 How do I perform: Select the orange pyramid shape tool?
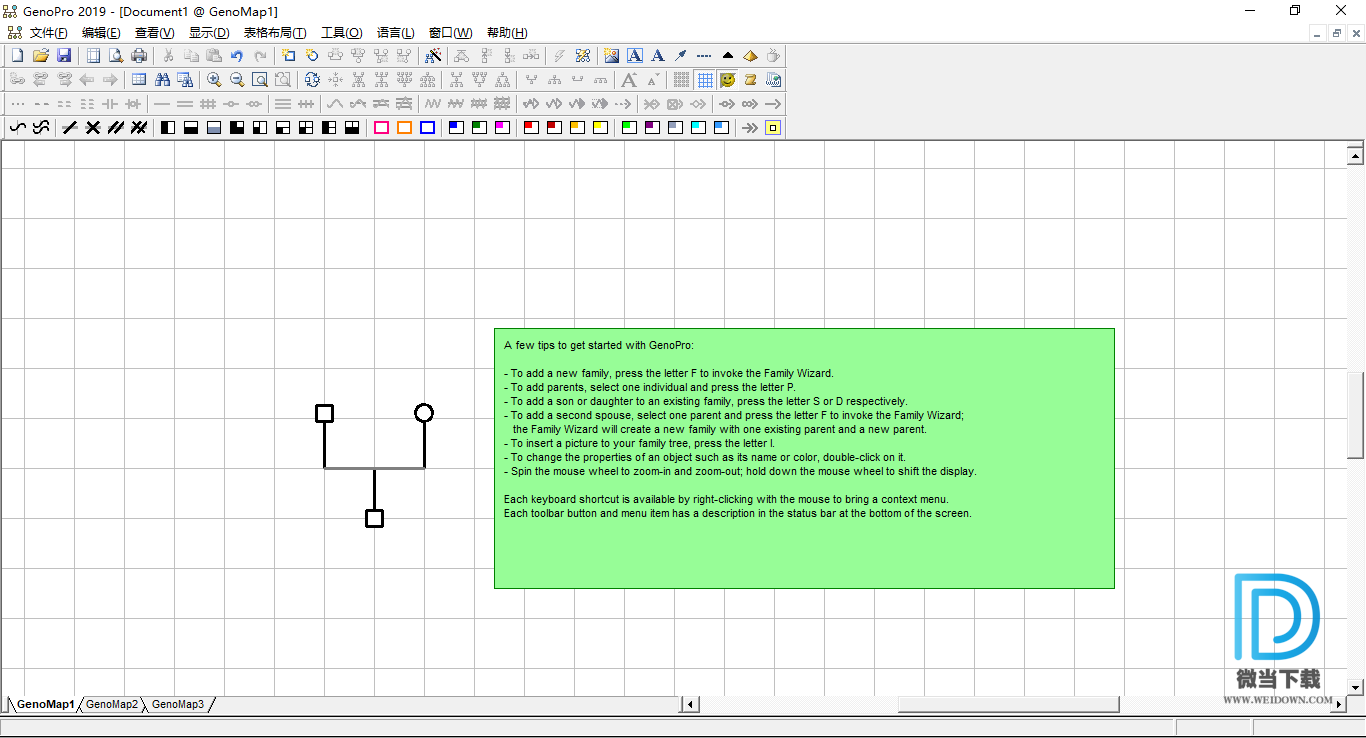(x=750, y=56)
